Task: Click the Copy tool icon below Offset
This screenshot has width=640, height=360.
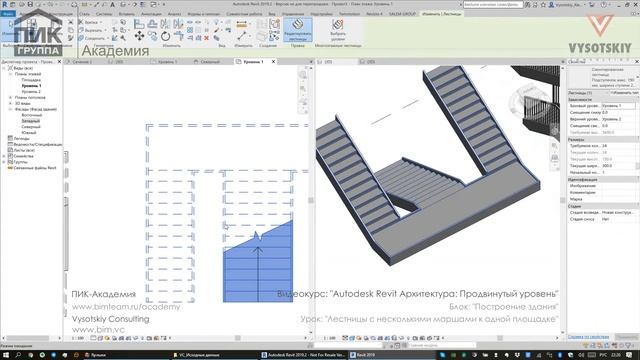Action: tap(152, 36)
